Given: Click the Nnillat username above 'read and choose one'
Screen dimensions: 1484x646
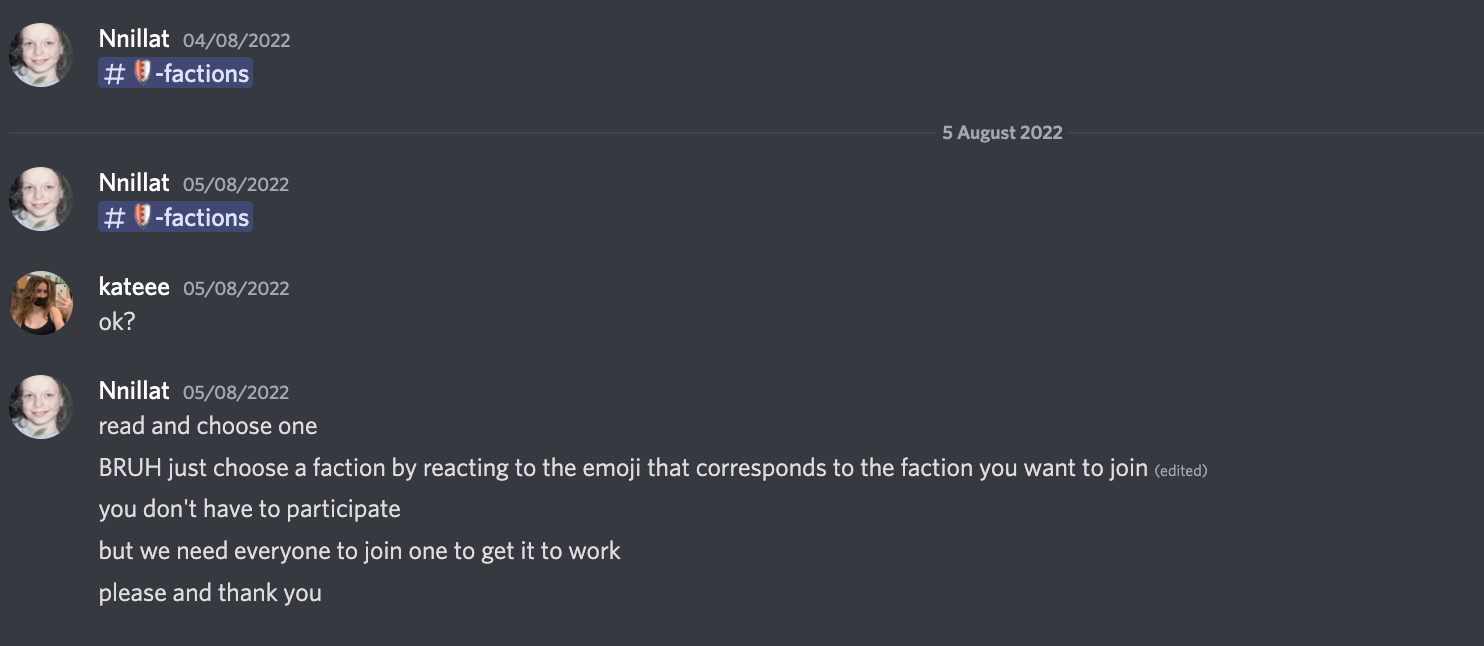Looking at the screenshot, I should [x=134, y=391].
